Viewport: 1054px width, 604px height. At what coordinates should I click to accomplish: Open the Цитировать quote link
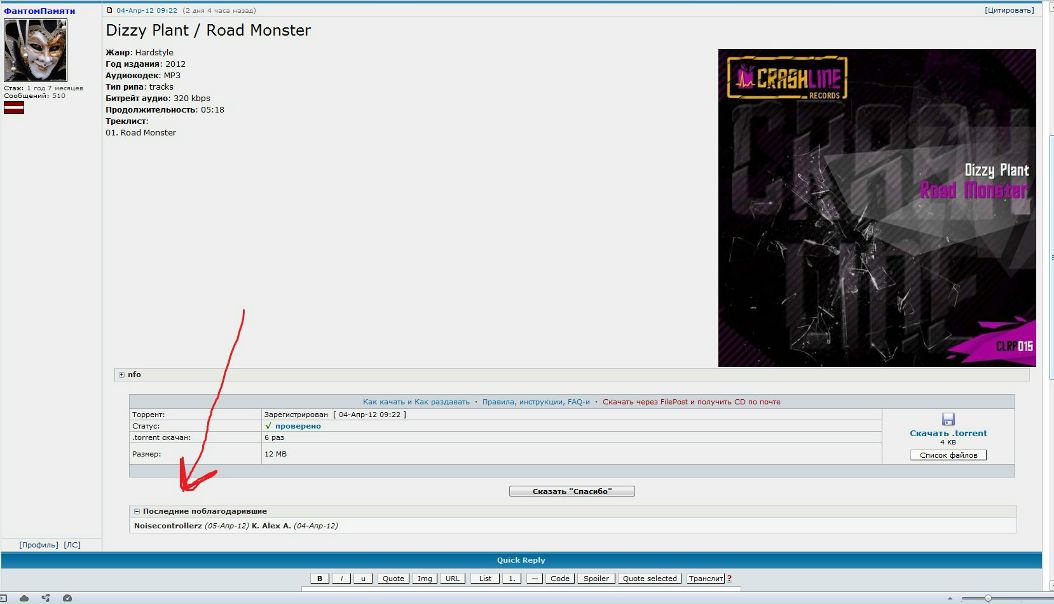(1009, 10)
